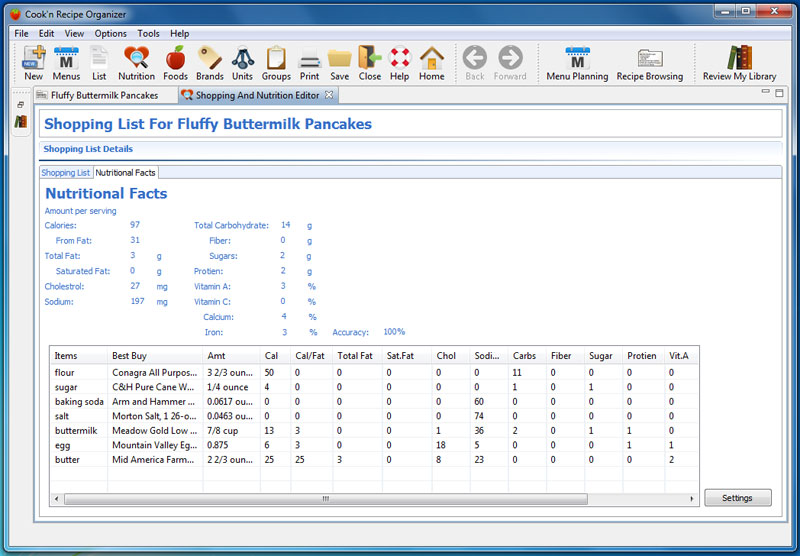Open the Help menu
This screenshot has height=556, width=800.
[180, 34]
